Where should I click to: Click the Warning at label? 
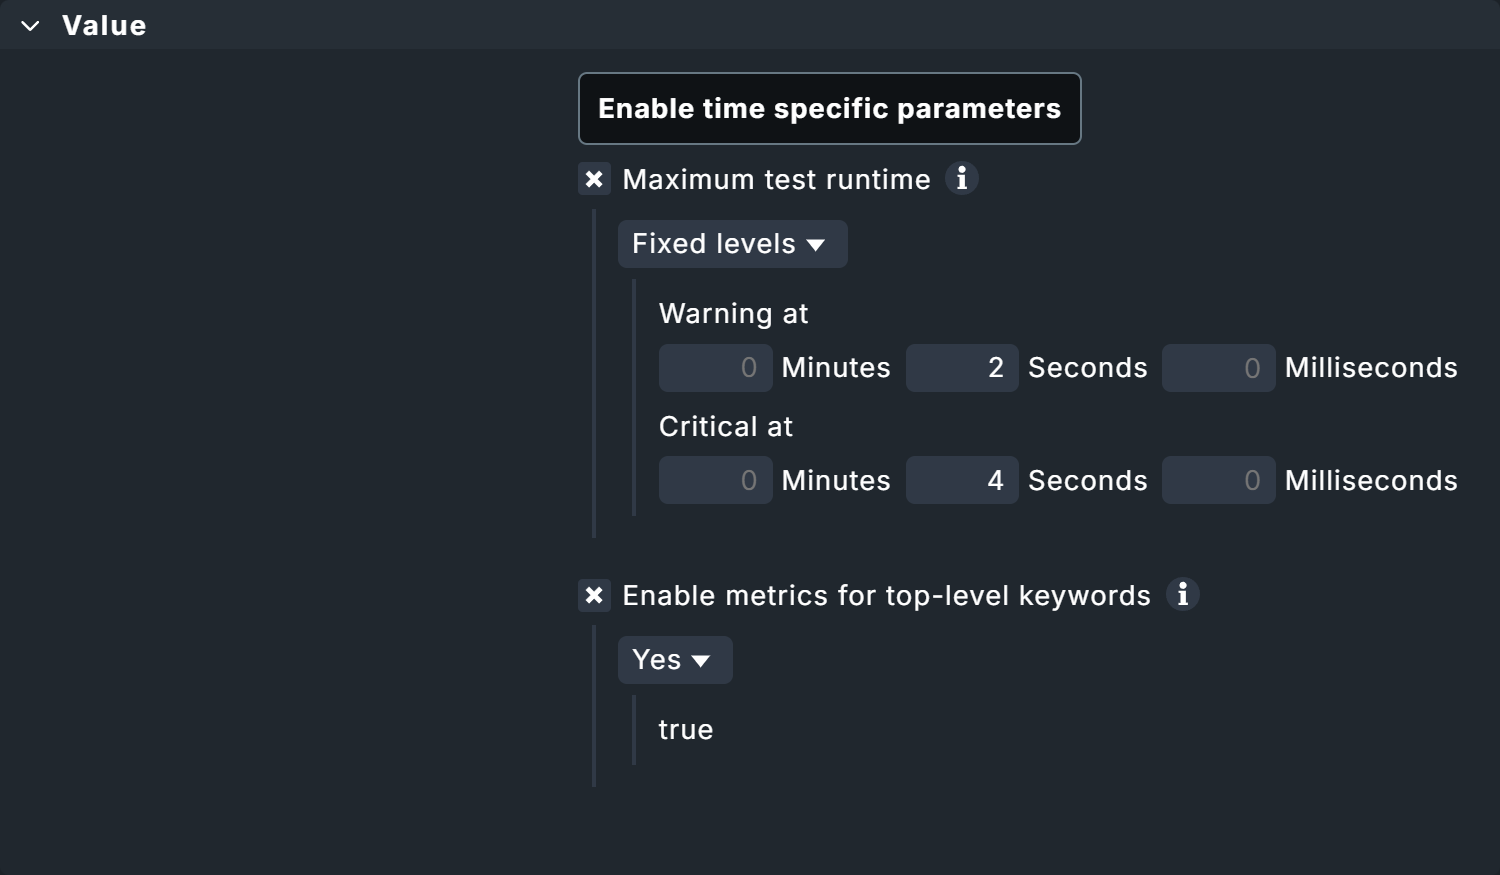point(733,314)
